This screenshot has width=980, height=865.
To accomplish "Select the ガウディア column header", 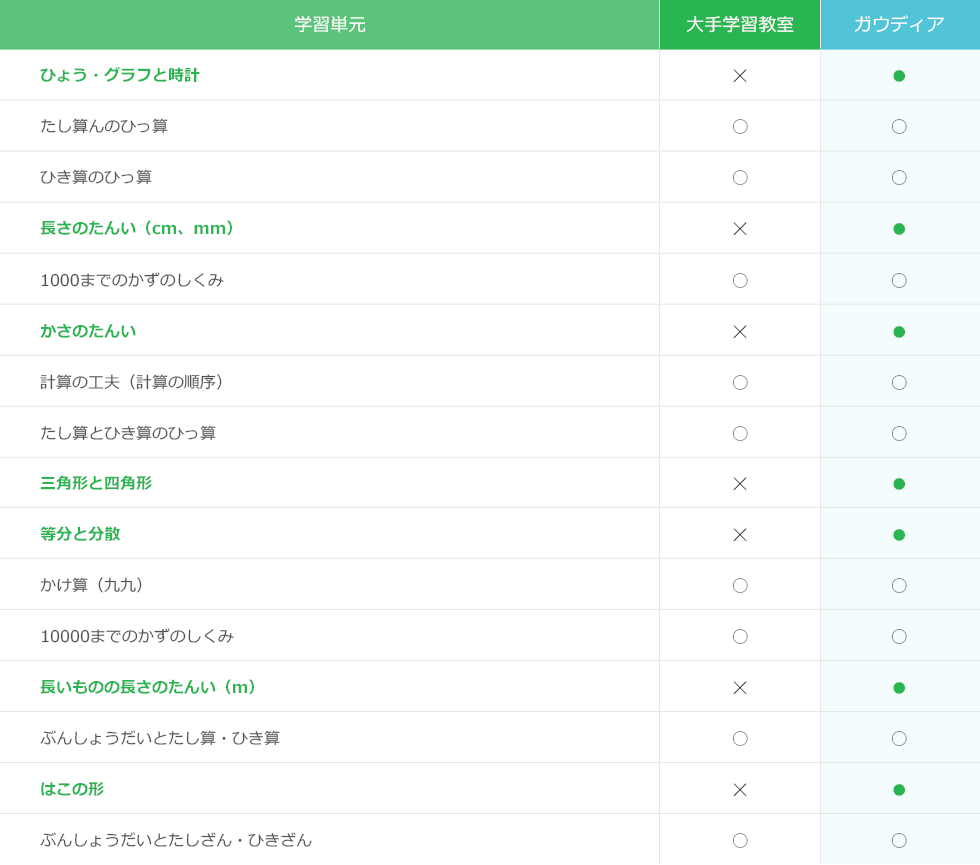I will pyautogui.click(x=899, y=25).
